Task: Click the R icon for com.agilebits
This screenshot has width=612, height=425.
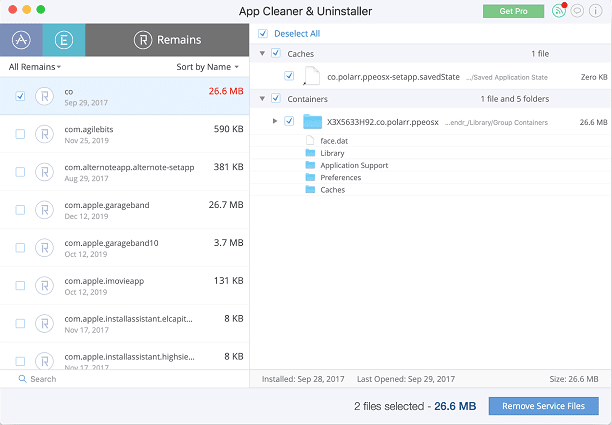Action: coord(44,134)
